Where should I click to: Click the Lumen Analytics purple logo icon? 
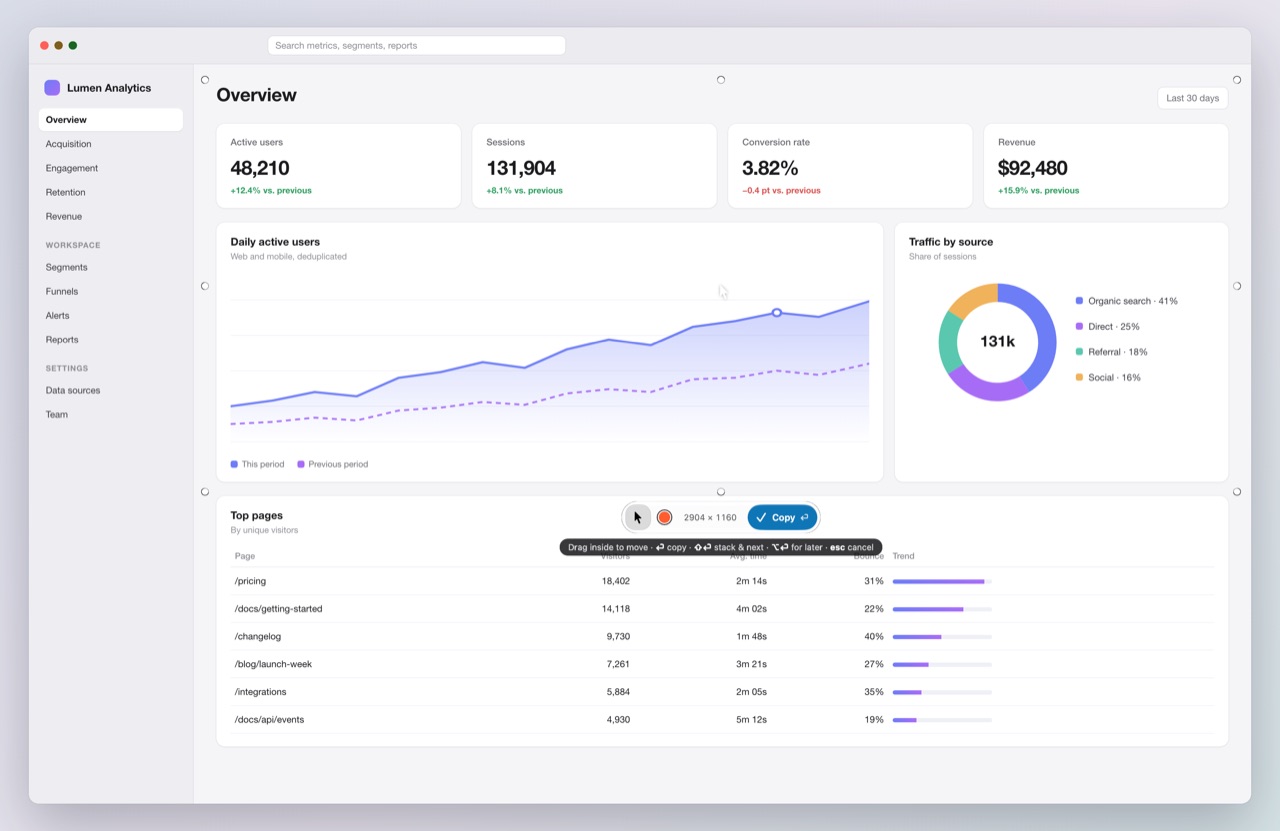coord(52,88)
